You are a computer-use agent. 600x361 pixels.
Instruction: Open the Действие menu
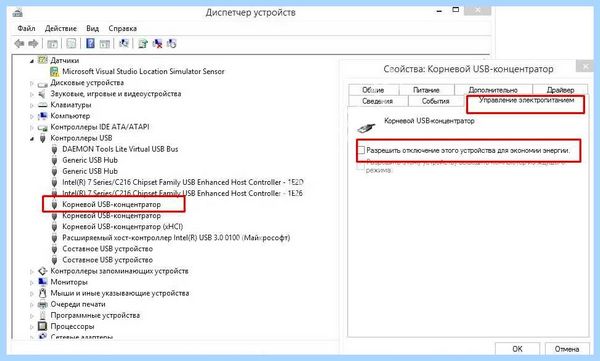(61, 28)
